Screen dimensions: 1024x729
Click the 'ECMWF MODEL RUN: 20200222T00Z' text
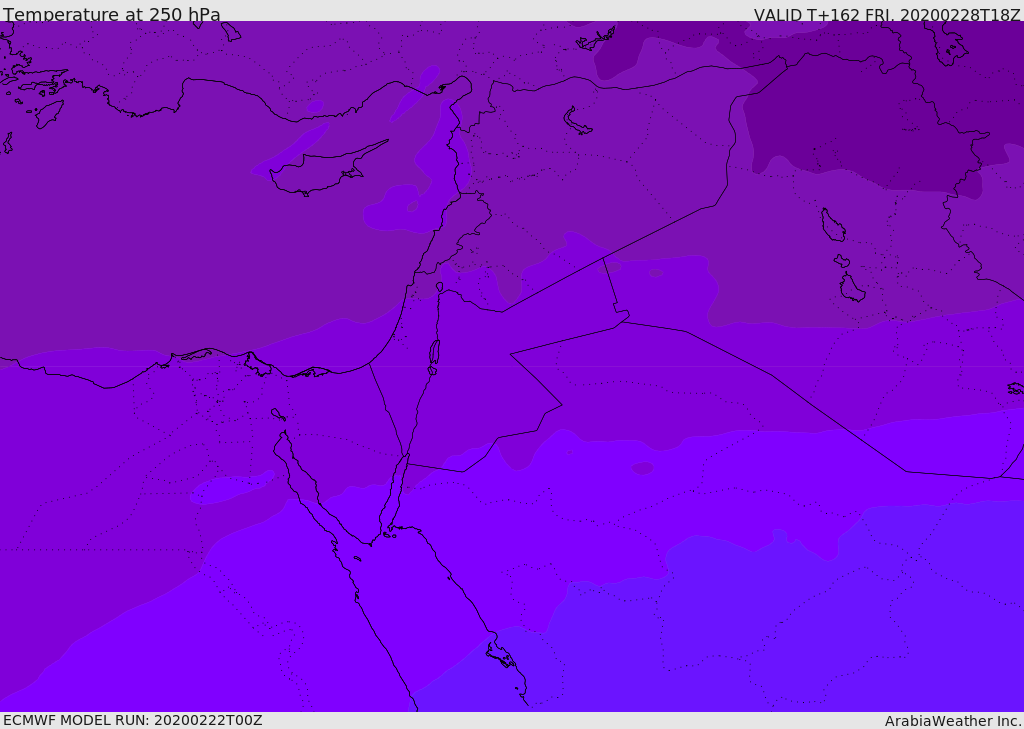pos(133,720)
